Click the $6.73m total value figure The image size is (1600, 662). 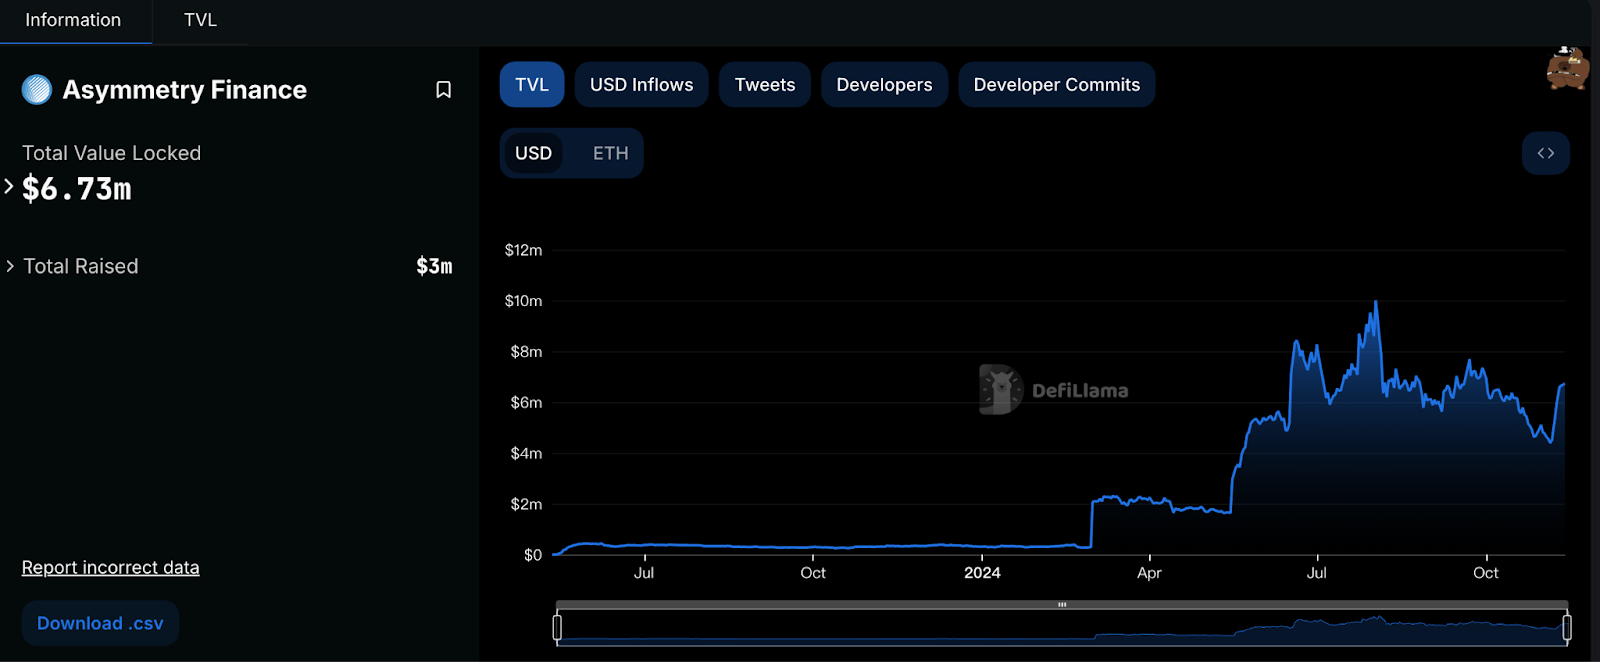point(77,188)
